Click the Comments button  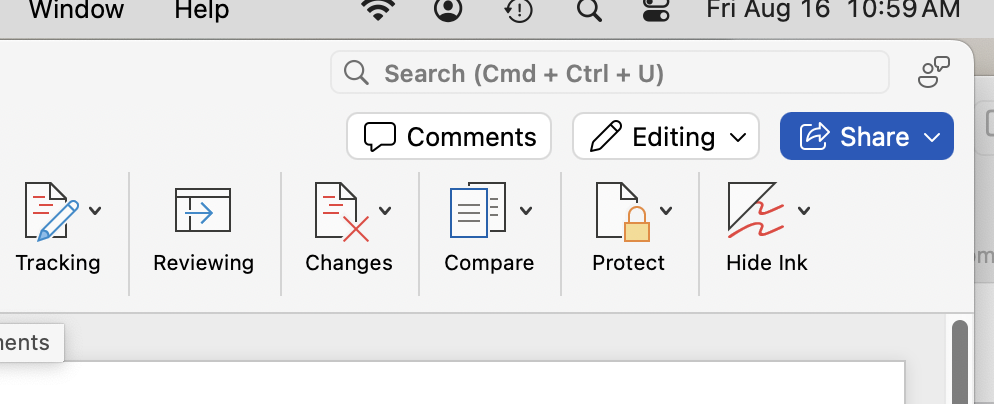[x=449, y=136]
